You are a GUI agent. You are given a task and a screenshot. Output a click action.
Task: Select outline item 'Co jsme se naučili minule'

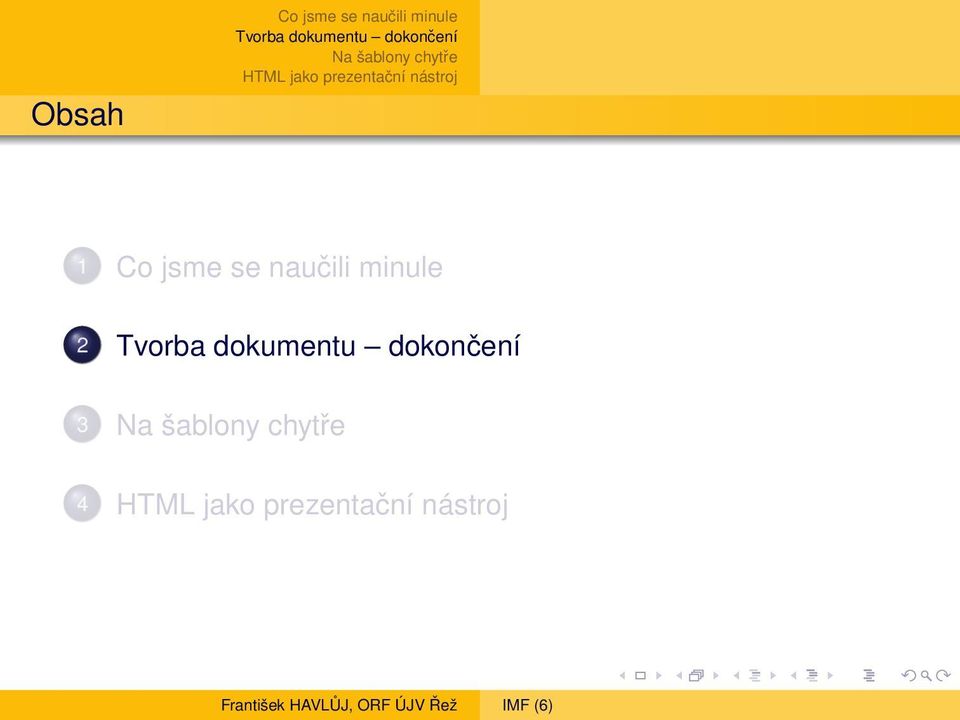pos(279,268)
